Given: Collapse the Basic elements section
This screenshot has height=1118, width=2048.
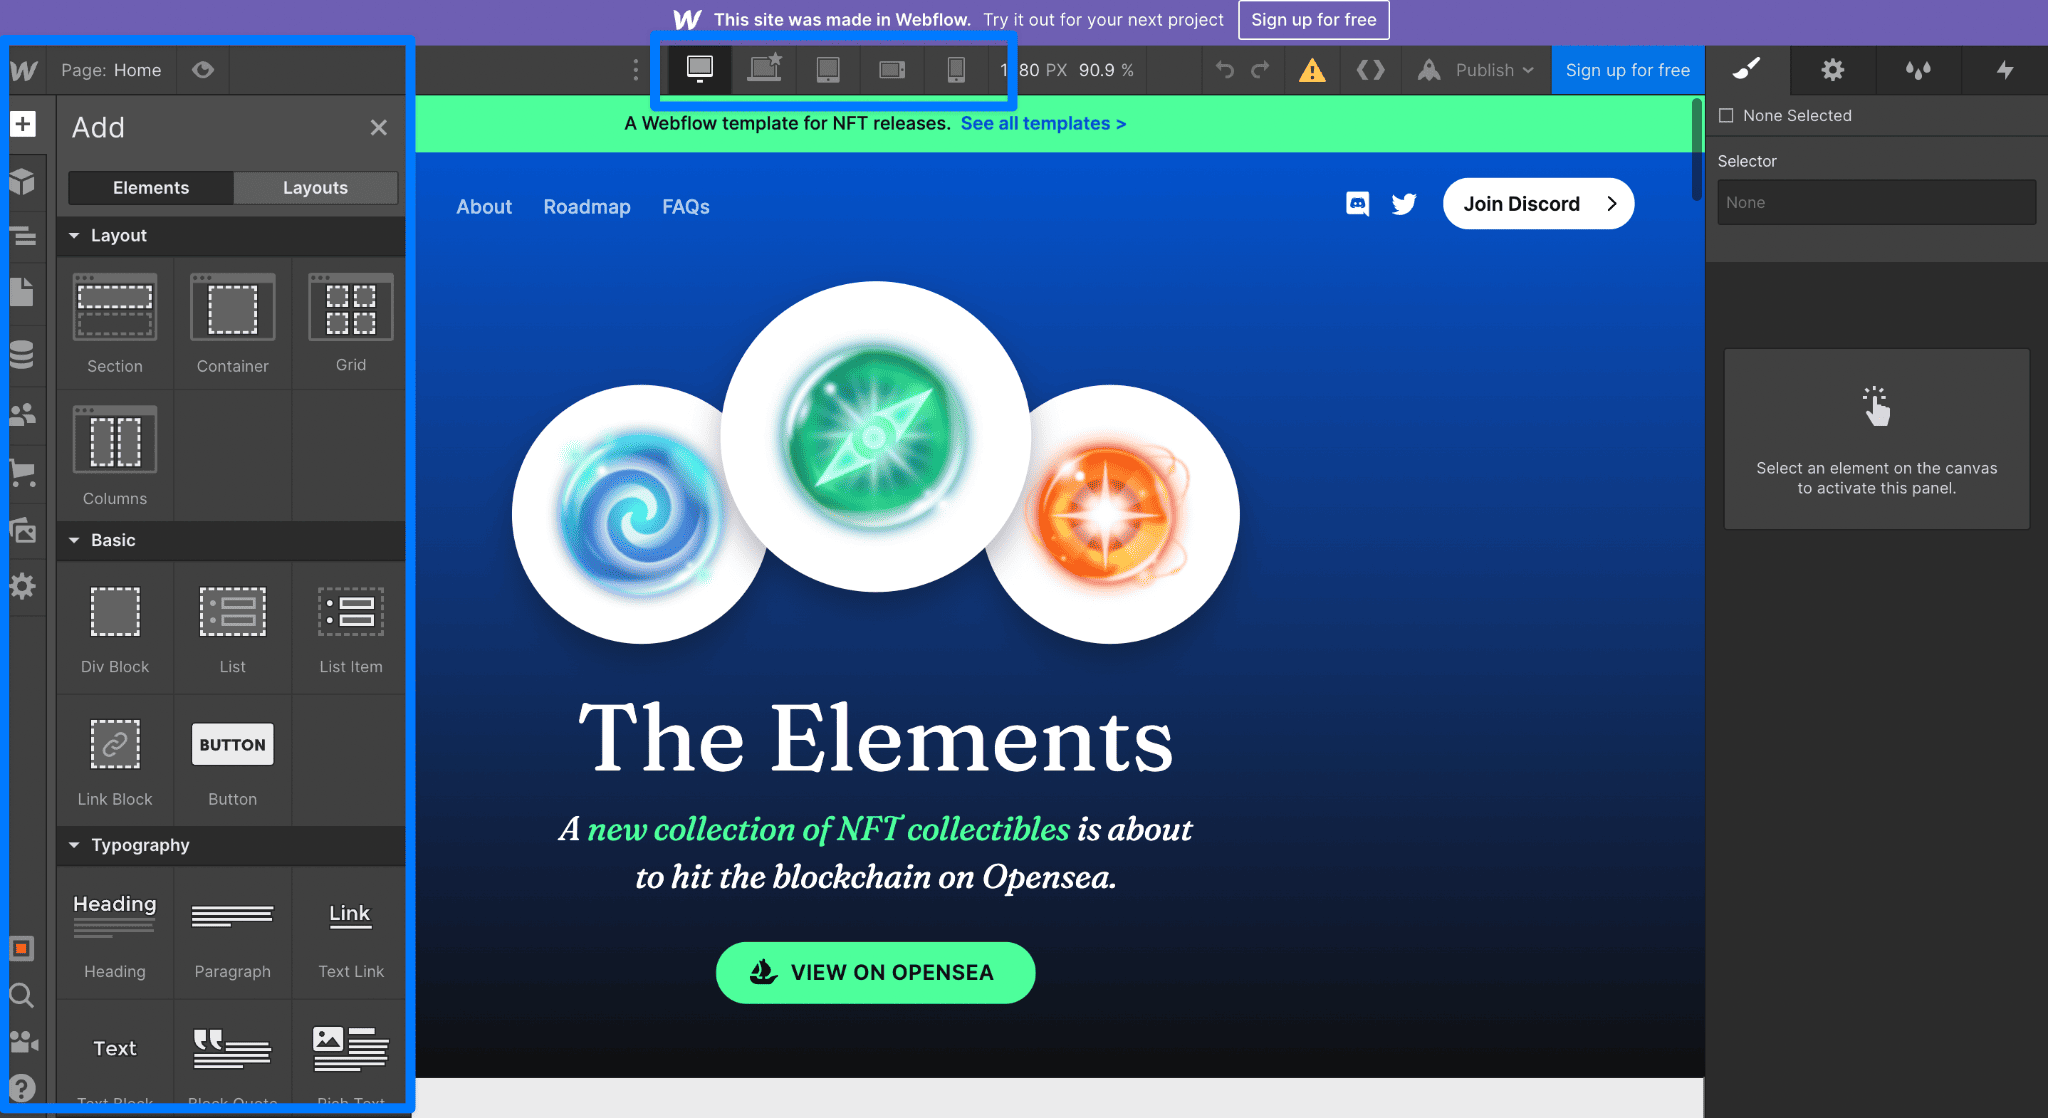Looking at the screenshot, I should (73, 540).
